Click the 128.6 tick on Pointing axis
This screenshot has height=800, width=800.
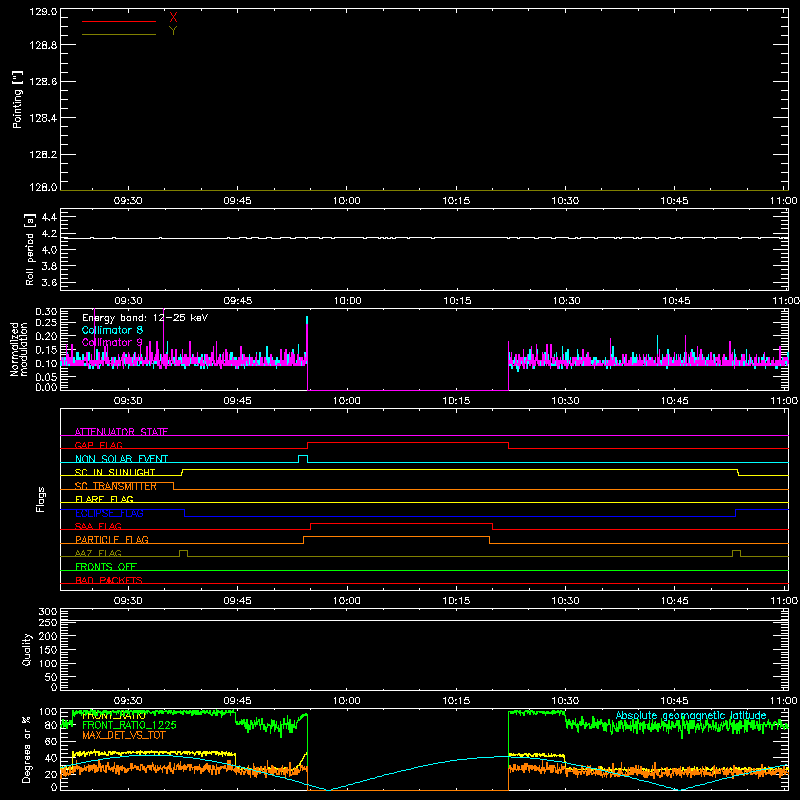coord(43,82)
